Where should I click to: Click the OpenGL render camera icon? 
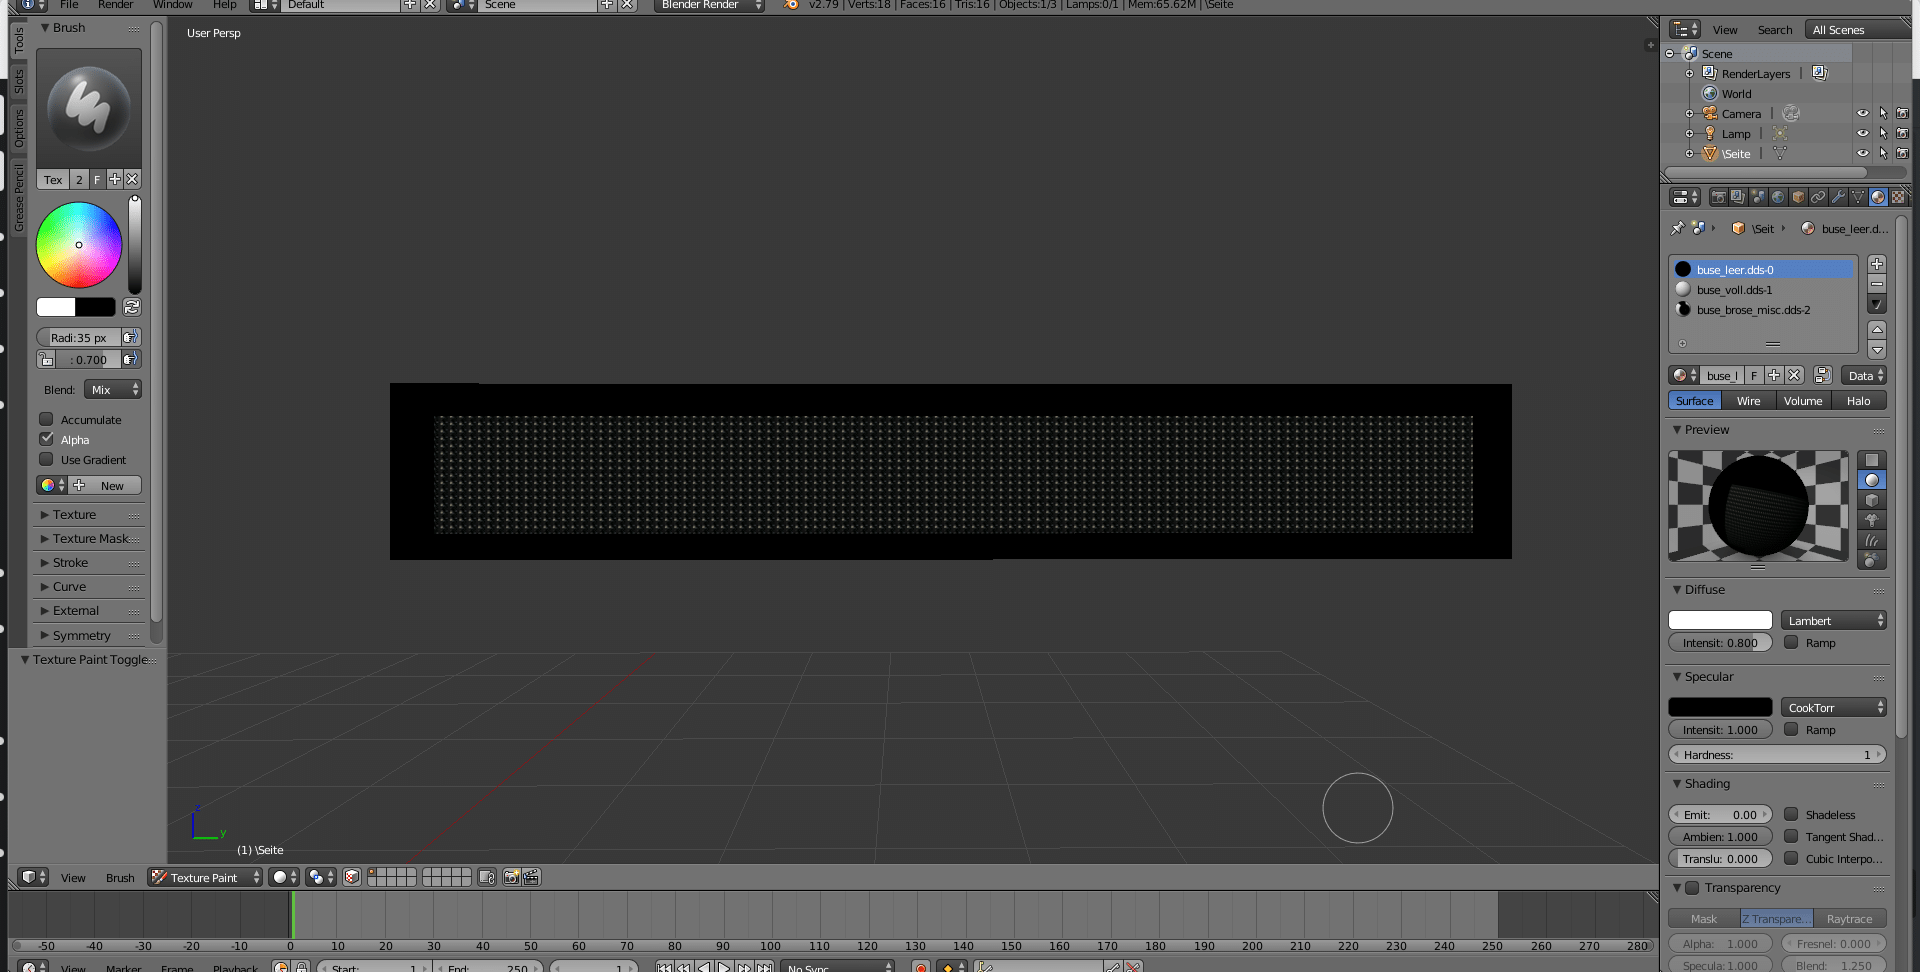point(511,877)
